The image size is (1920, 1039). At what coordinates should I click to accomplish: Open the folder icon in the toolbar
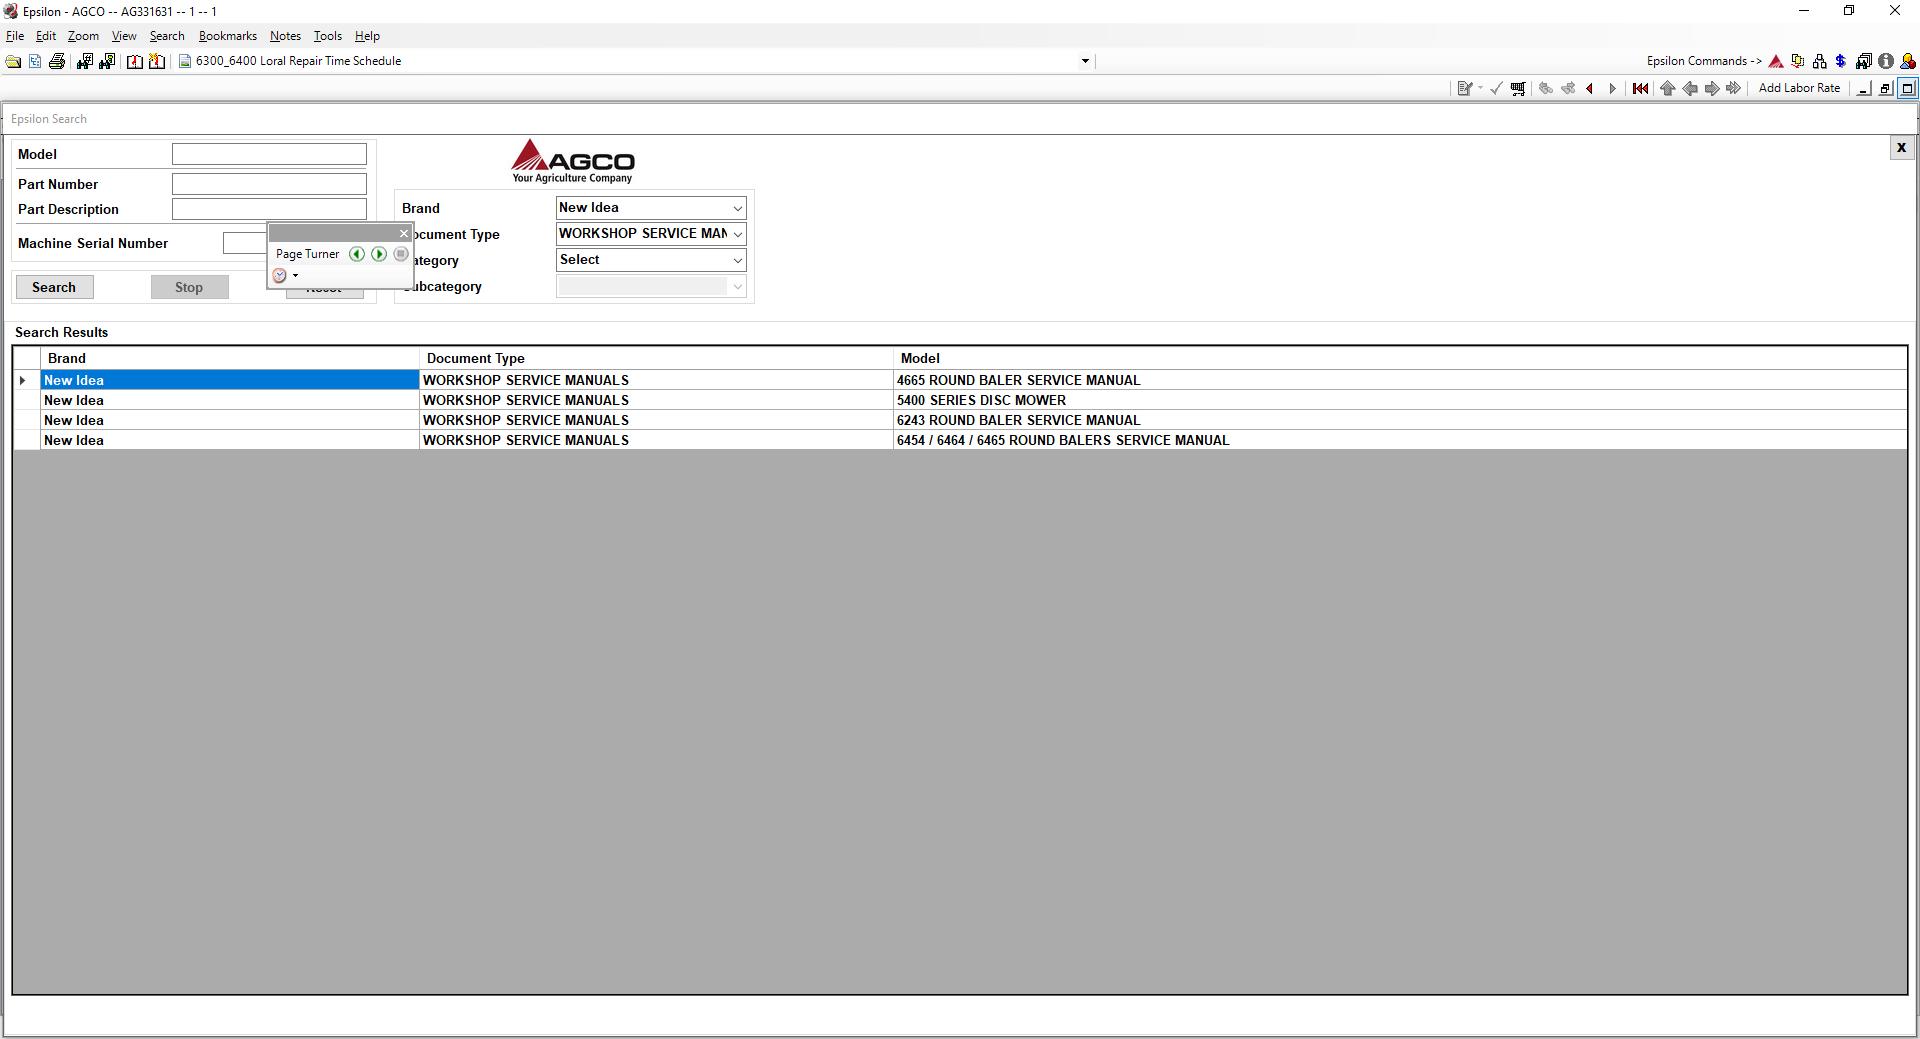pyautogui.click(x=13, y=61)
